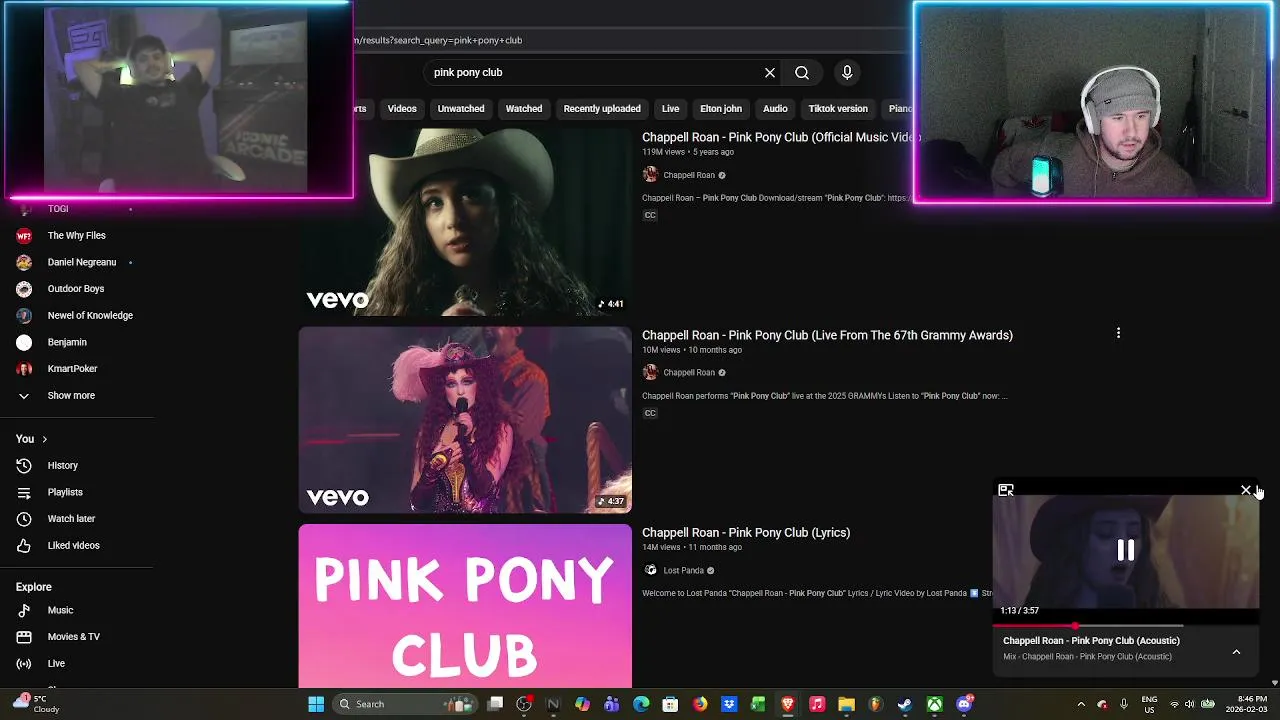Open Xbox app from the taskbar
Viewport: 1280px width, 720px height.
[x=934, y=704]
